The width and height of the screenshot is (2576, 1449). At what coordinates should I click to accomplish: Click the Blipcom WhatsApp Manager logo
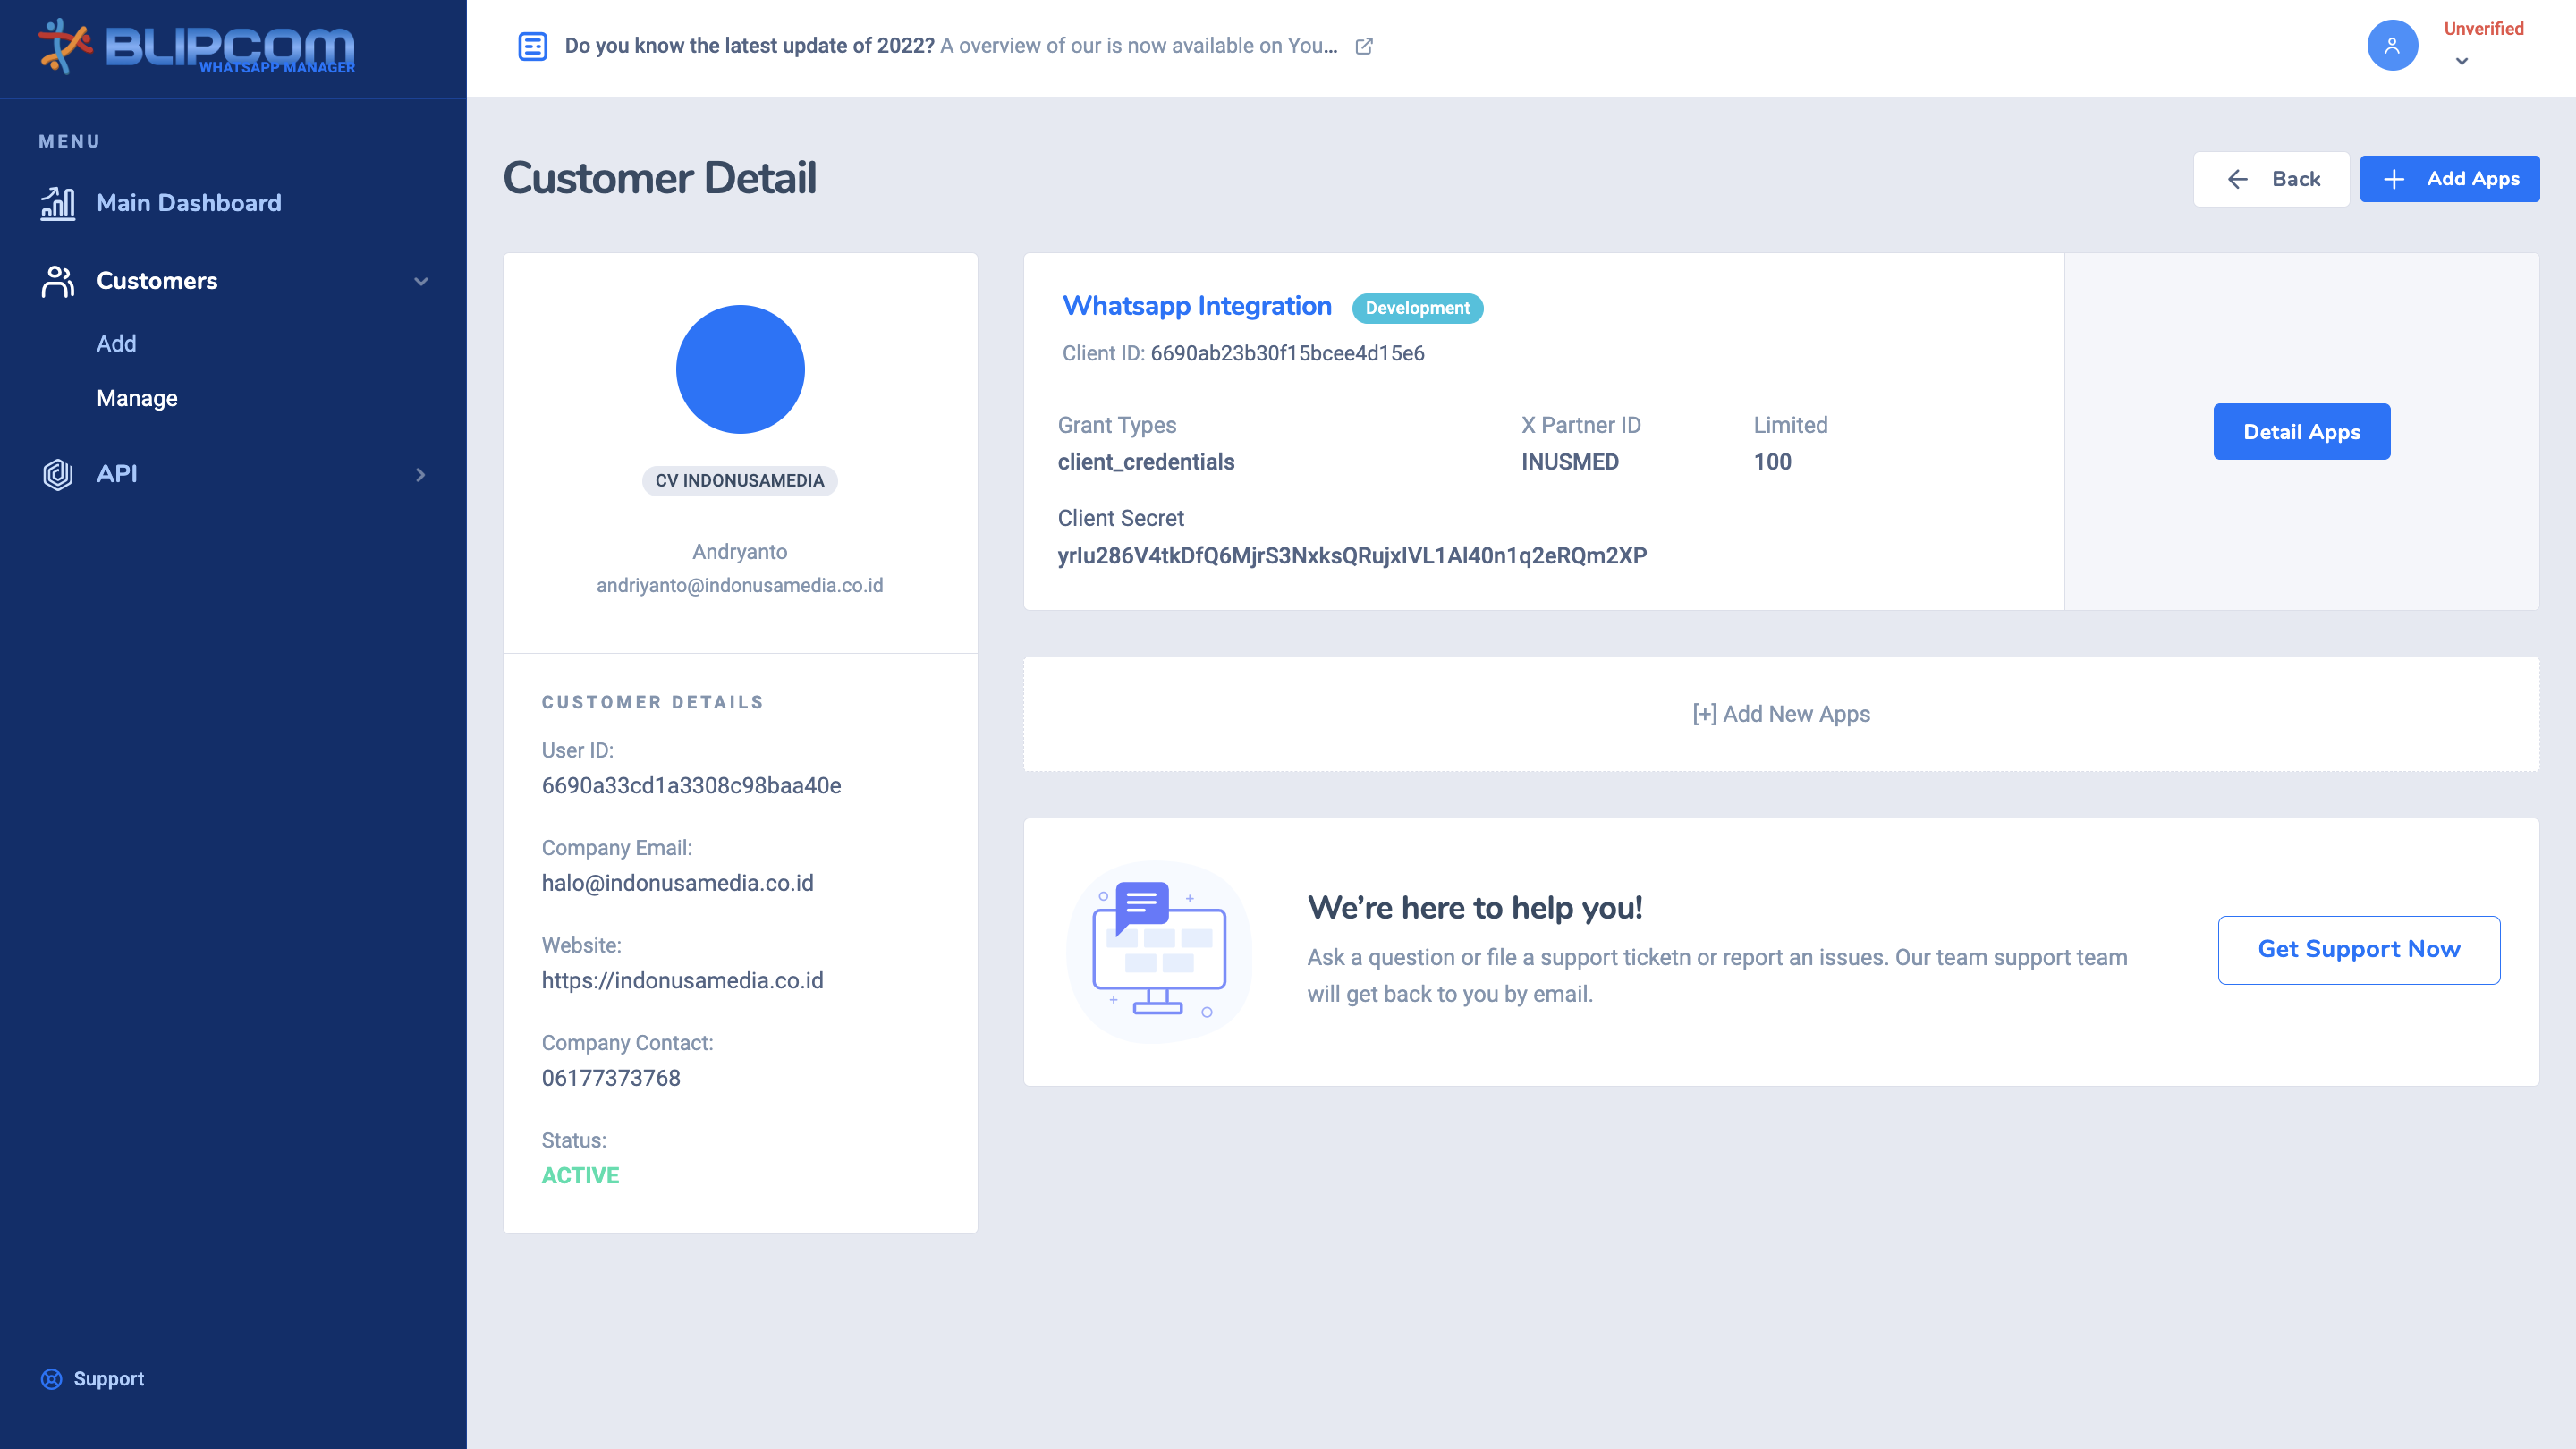[x=197, y=47]
